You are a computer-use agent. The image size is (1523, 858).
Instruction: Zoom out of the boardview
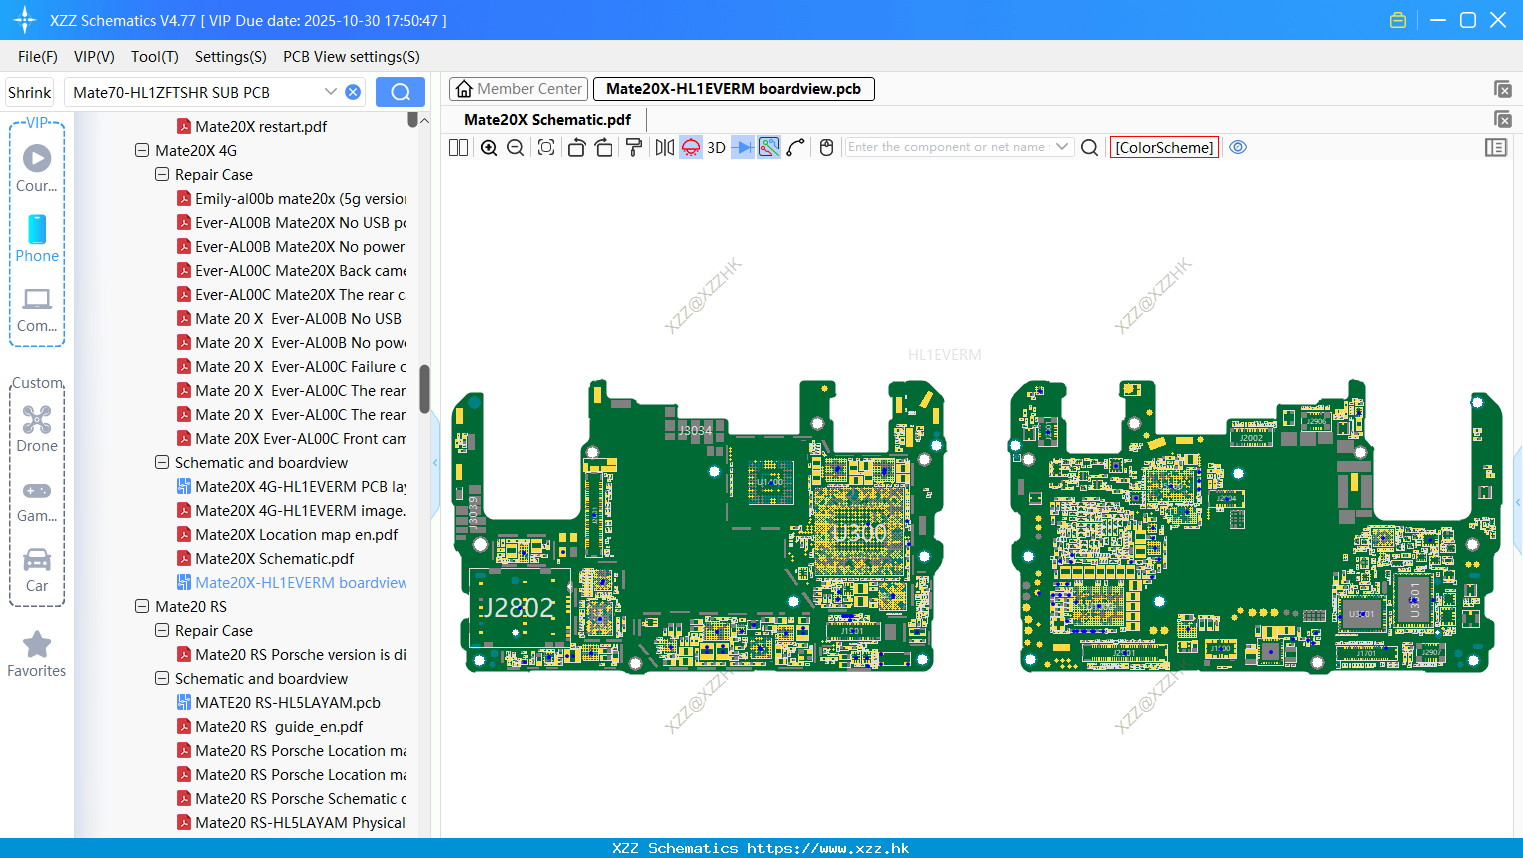pyautogui.click(x=516, y=147)
